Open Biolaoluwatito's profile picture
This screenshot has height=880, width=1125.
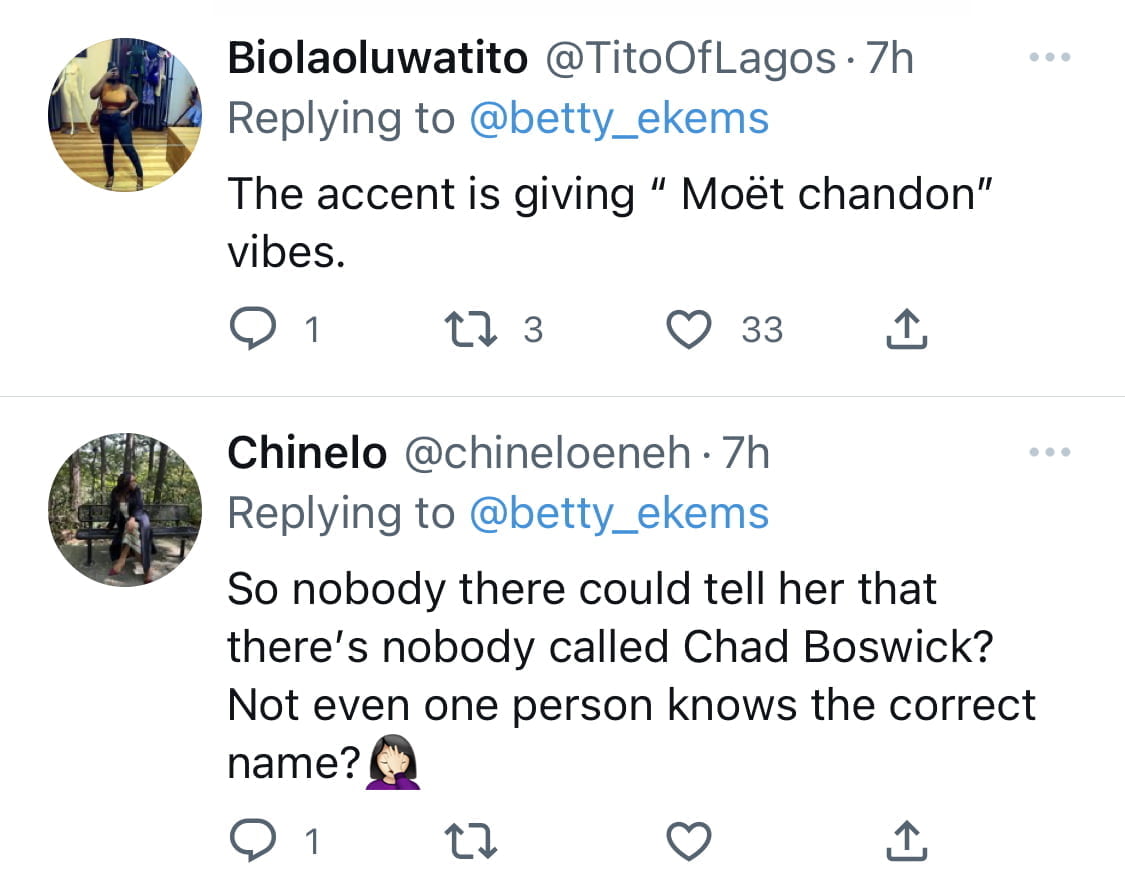pos(125,115)
